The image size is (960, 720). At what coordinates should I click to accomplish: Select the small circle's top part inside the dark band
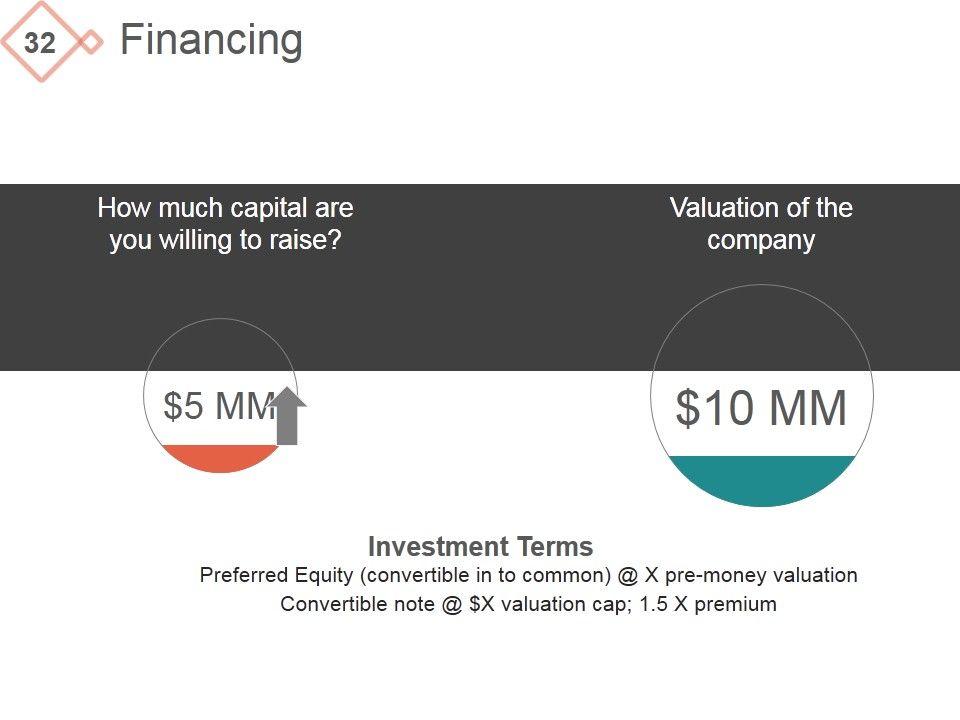click(x=221, y=345)
